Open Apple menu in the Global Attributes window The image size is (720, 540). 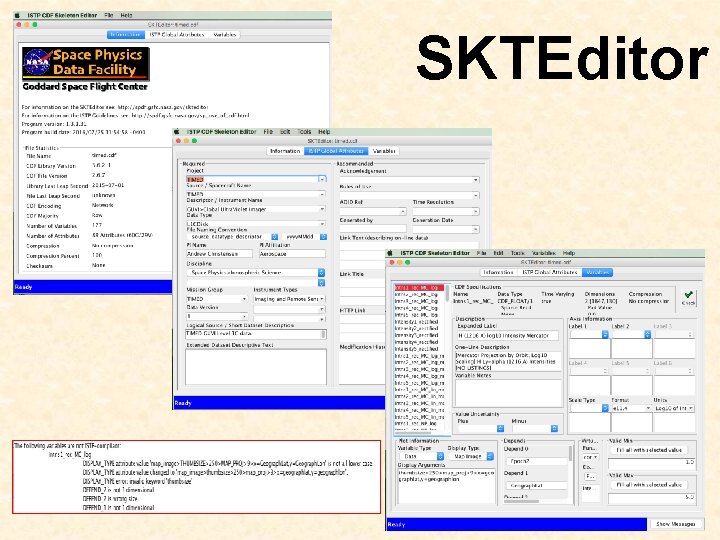pos(176,132)
